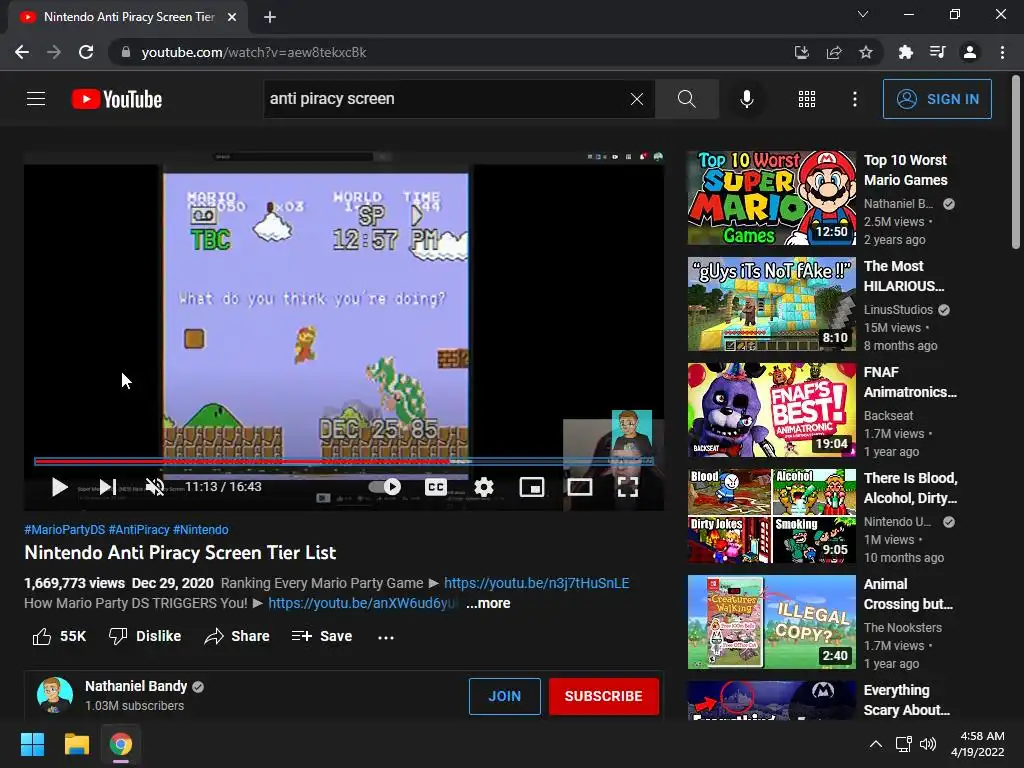Select the Nintendo Anti Piracy Screen tab
Image resolution: width=1024 pixels, height=768 pixels.
click(x=128, y=17)
